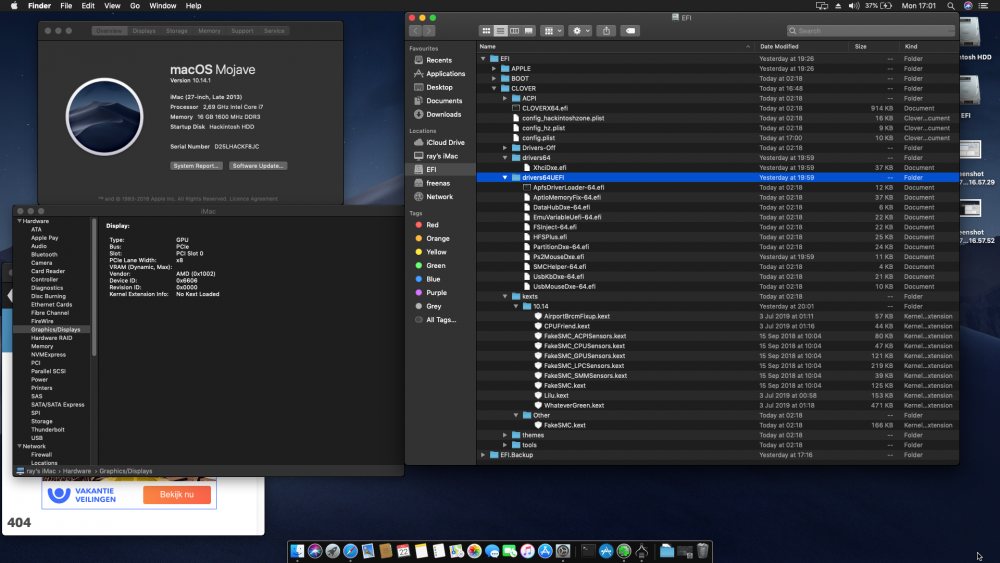Collapse the top-level EFI folder
Image resolution: width=1000 pixels, height=563 pixels.
click(483, 59)
